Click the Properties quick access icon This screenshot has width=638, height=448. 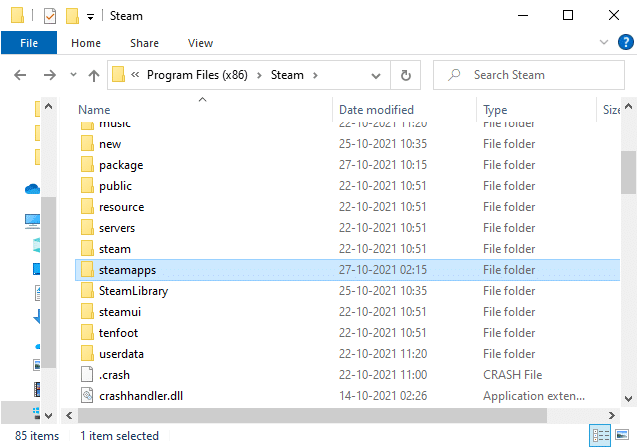click(50, 16)
